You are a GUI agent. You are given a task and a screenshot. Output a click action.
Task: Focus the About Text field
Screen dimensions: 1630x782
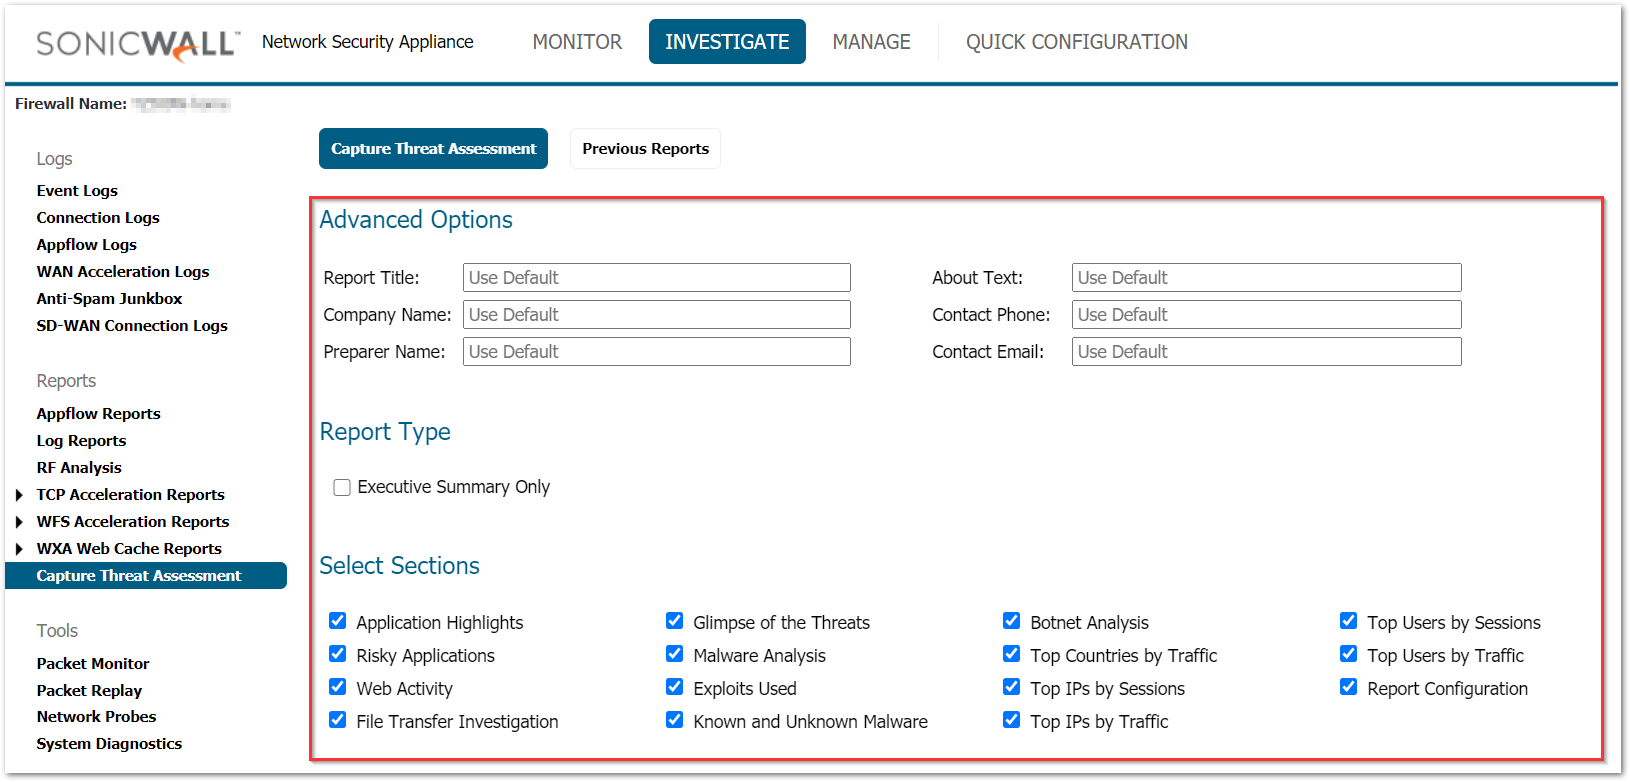coord(1266,278)
